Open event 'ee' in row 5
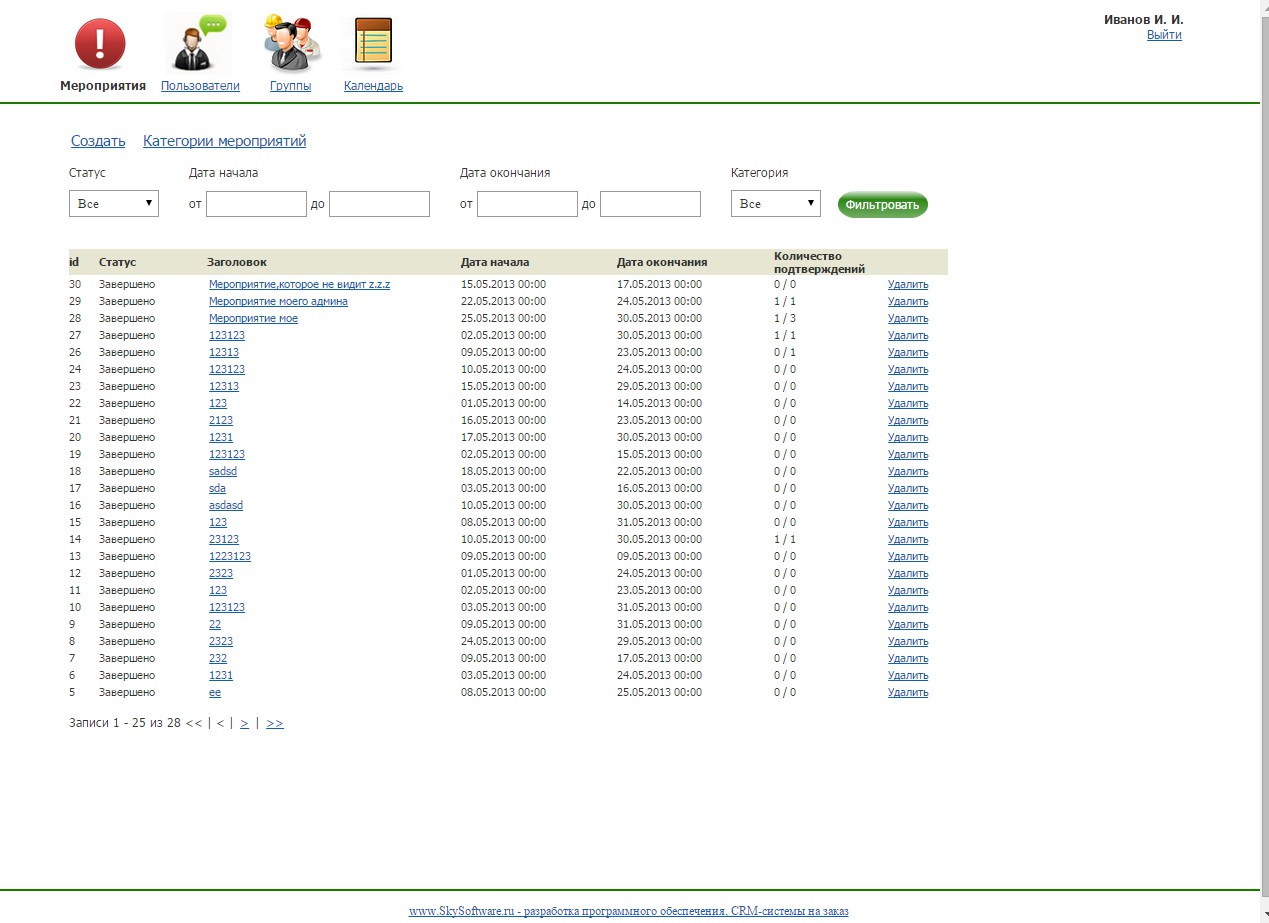This screenshot has height=923, width=1269. [x=215, y=693]
